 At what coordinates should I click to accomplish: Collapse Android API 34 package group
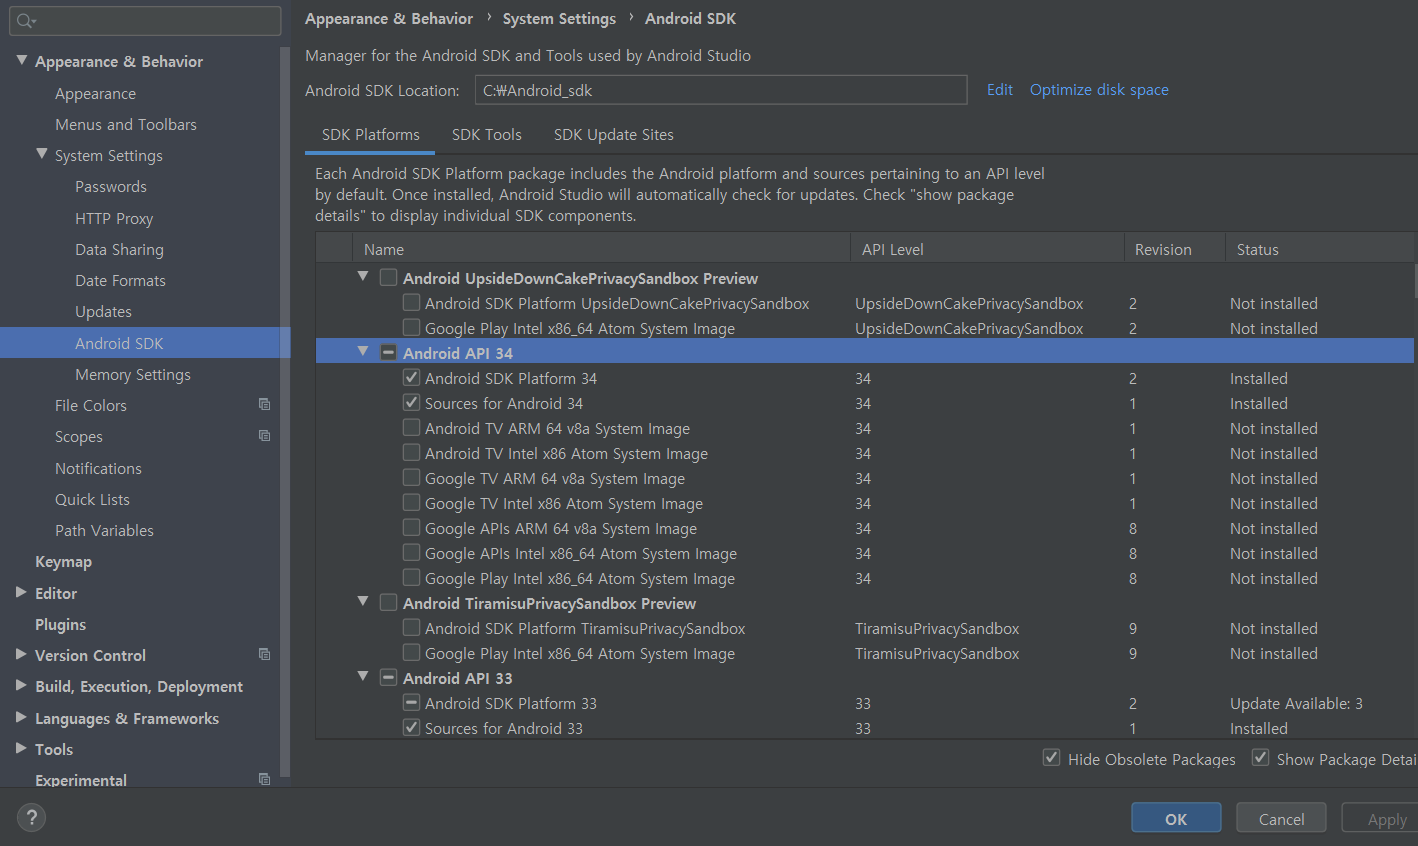tap(363, 352)
